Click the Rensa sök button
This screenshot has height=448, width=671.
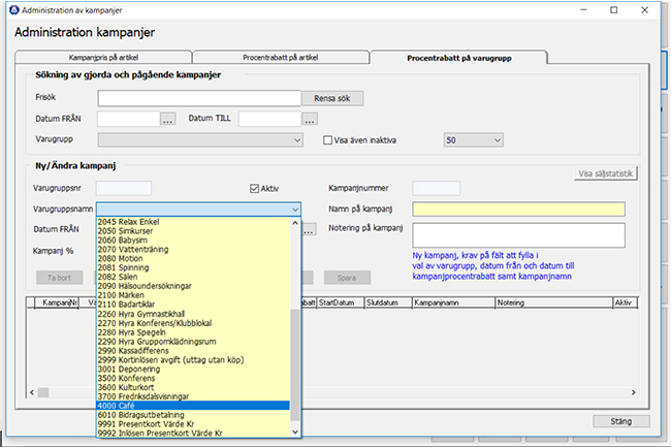click(x=332, y=98)
